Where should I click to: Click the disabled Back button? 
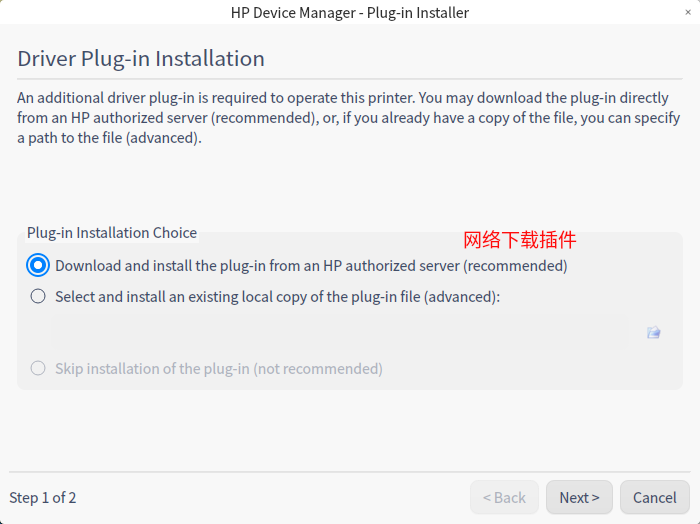[504, 497]
